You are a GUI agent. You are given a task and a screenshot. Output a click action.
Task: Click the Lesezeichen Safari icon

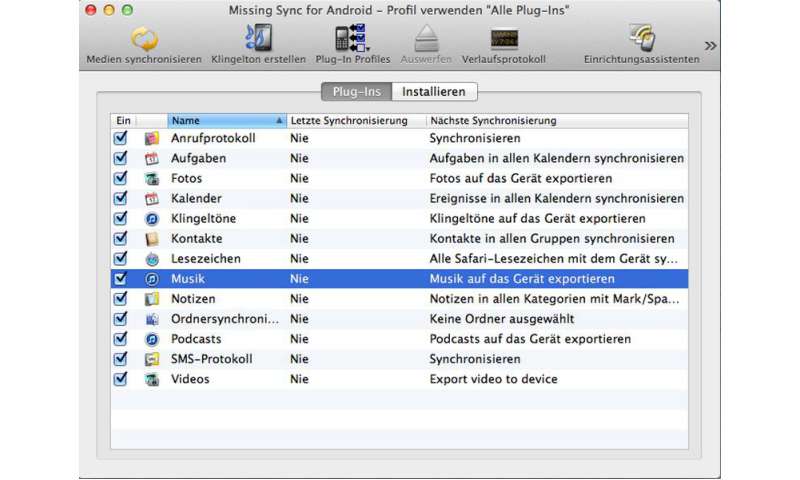click(x=152, y=259)
